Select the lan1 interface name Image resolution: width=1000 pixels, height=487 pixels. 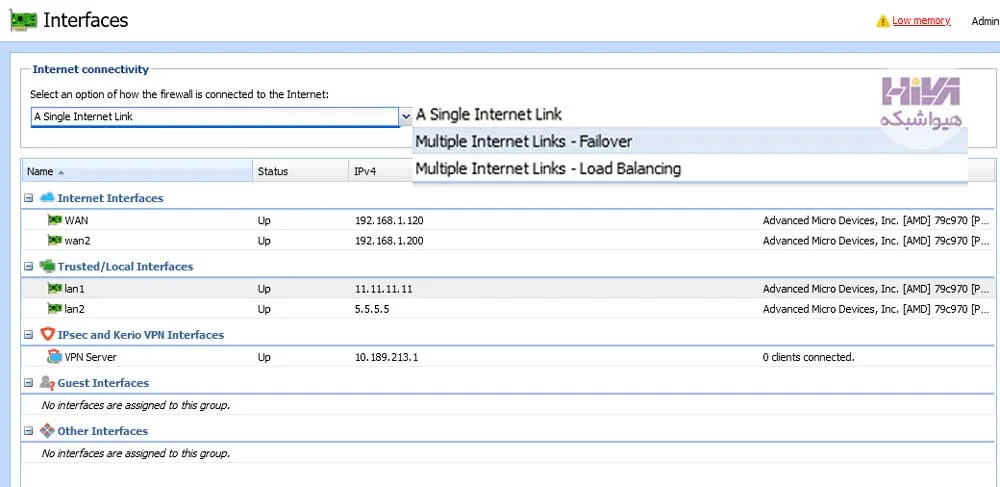click(75, 289)
